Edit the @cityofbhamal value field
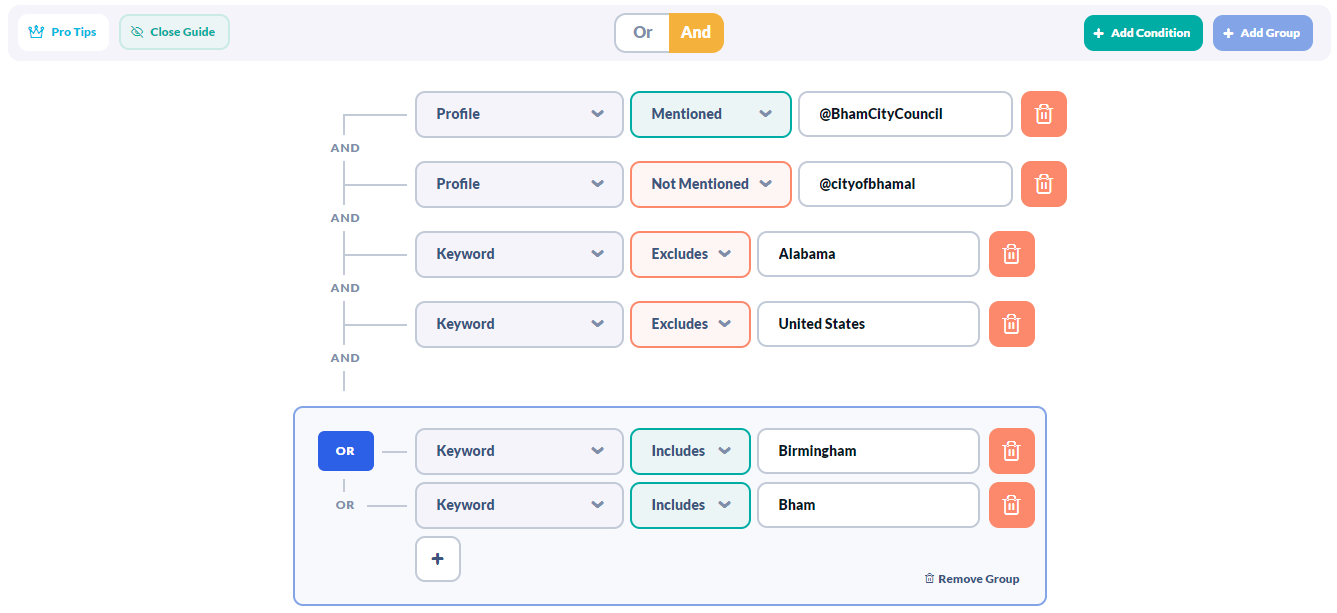This screenshot has height=613, width=1337. tap(905, 184)
